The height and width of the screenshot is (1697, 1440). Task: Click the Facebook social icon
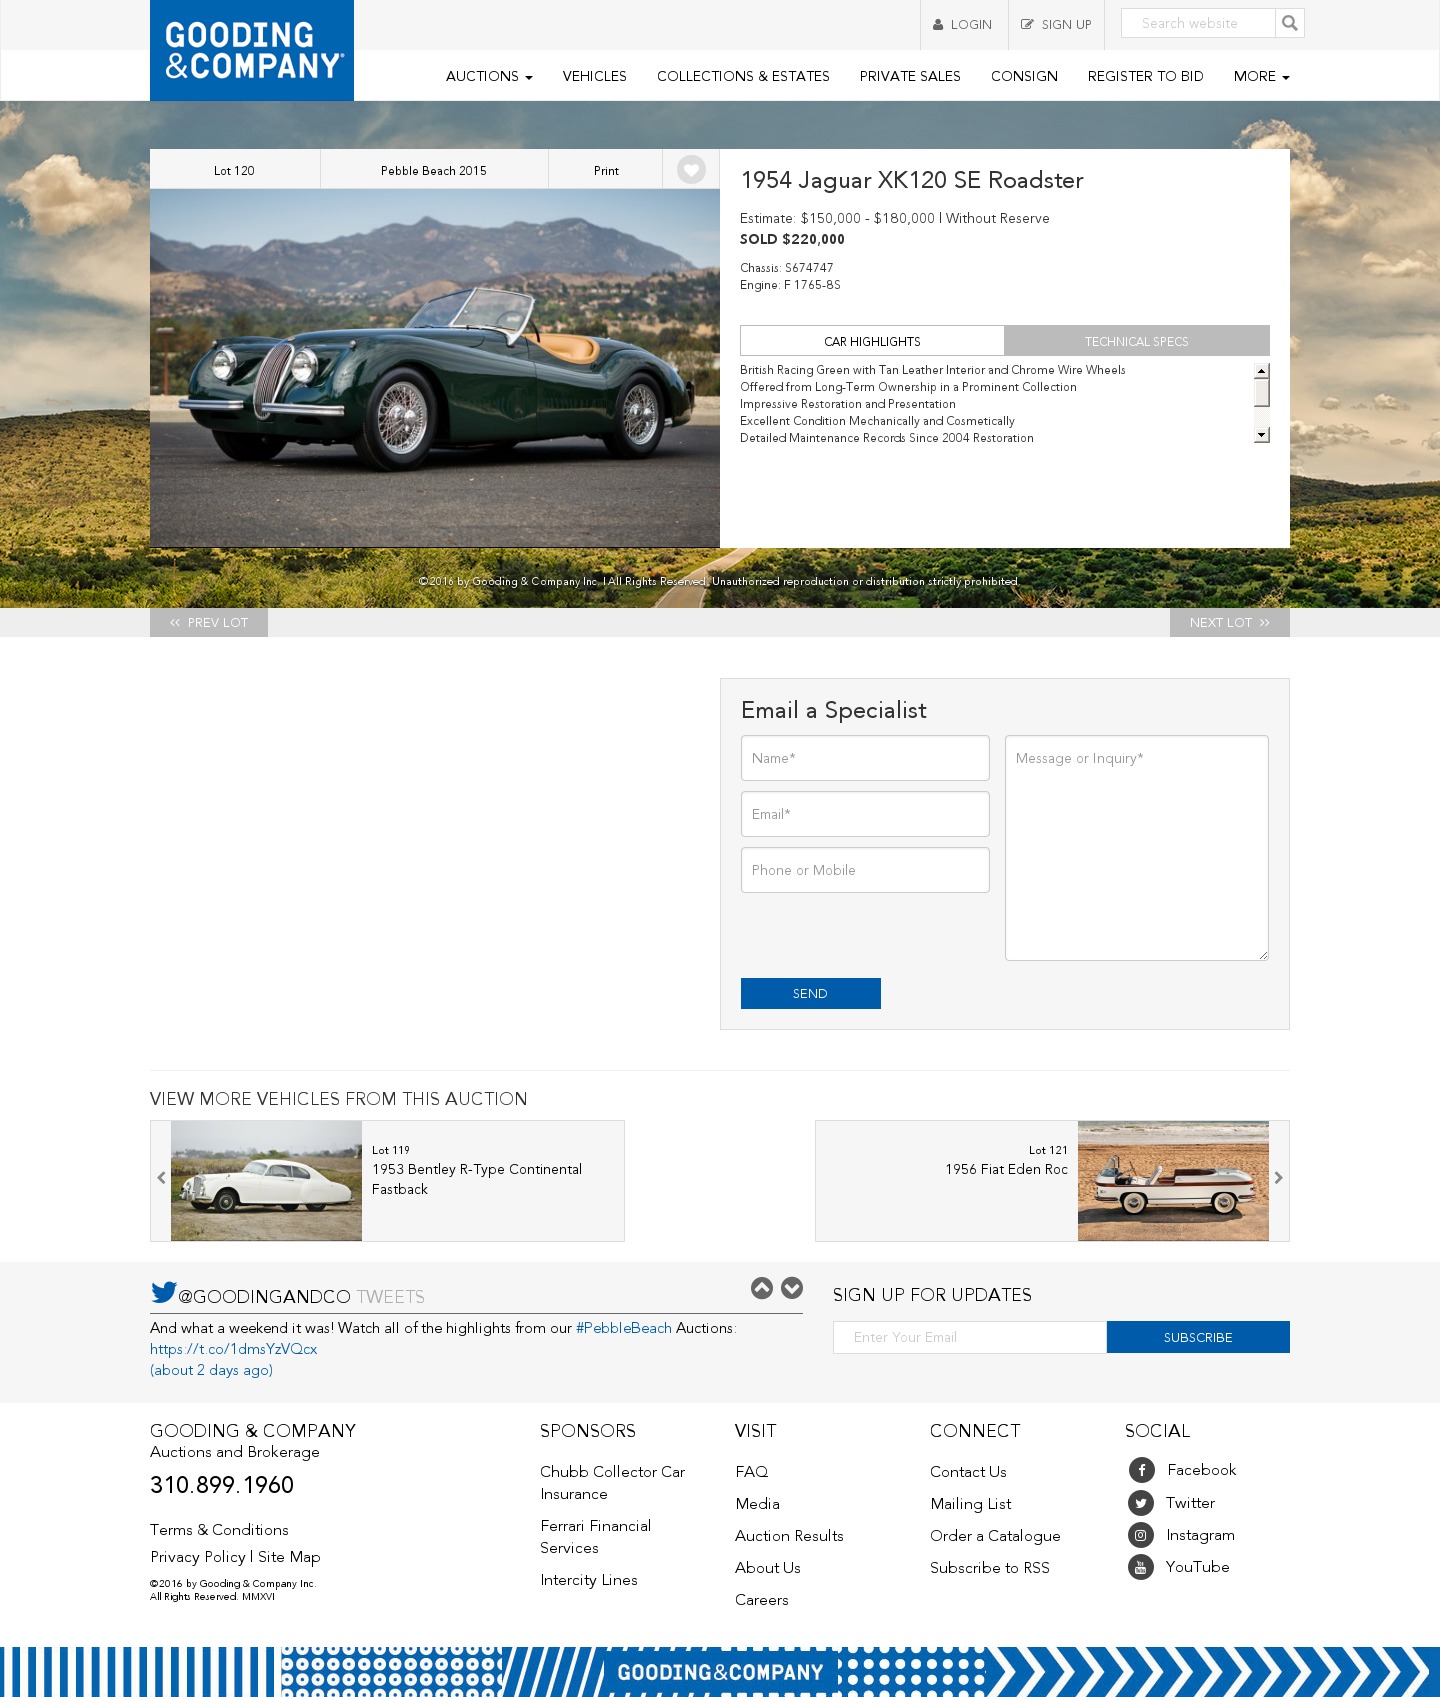pyautogui.click(x=1141, y=1470)
